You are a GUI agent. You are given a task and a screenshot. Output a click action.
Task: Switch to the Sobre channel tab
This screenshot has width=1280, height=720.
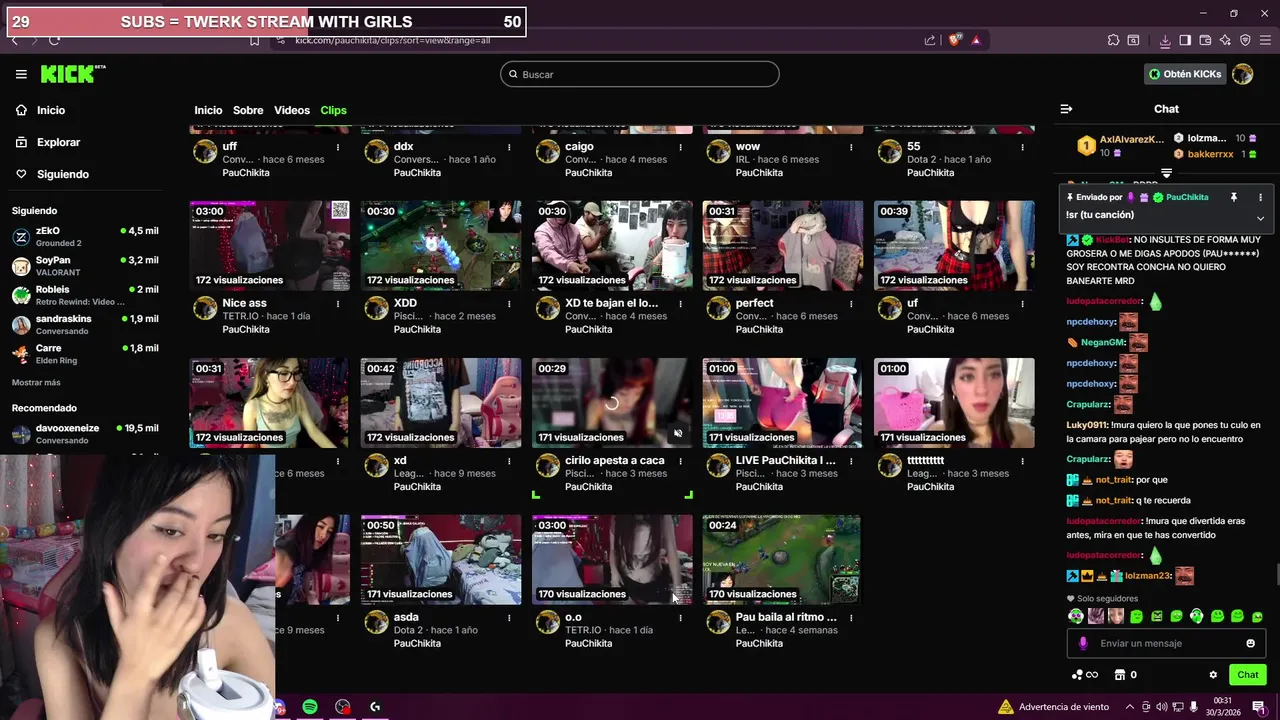point(248,110)
